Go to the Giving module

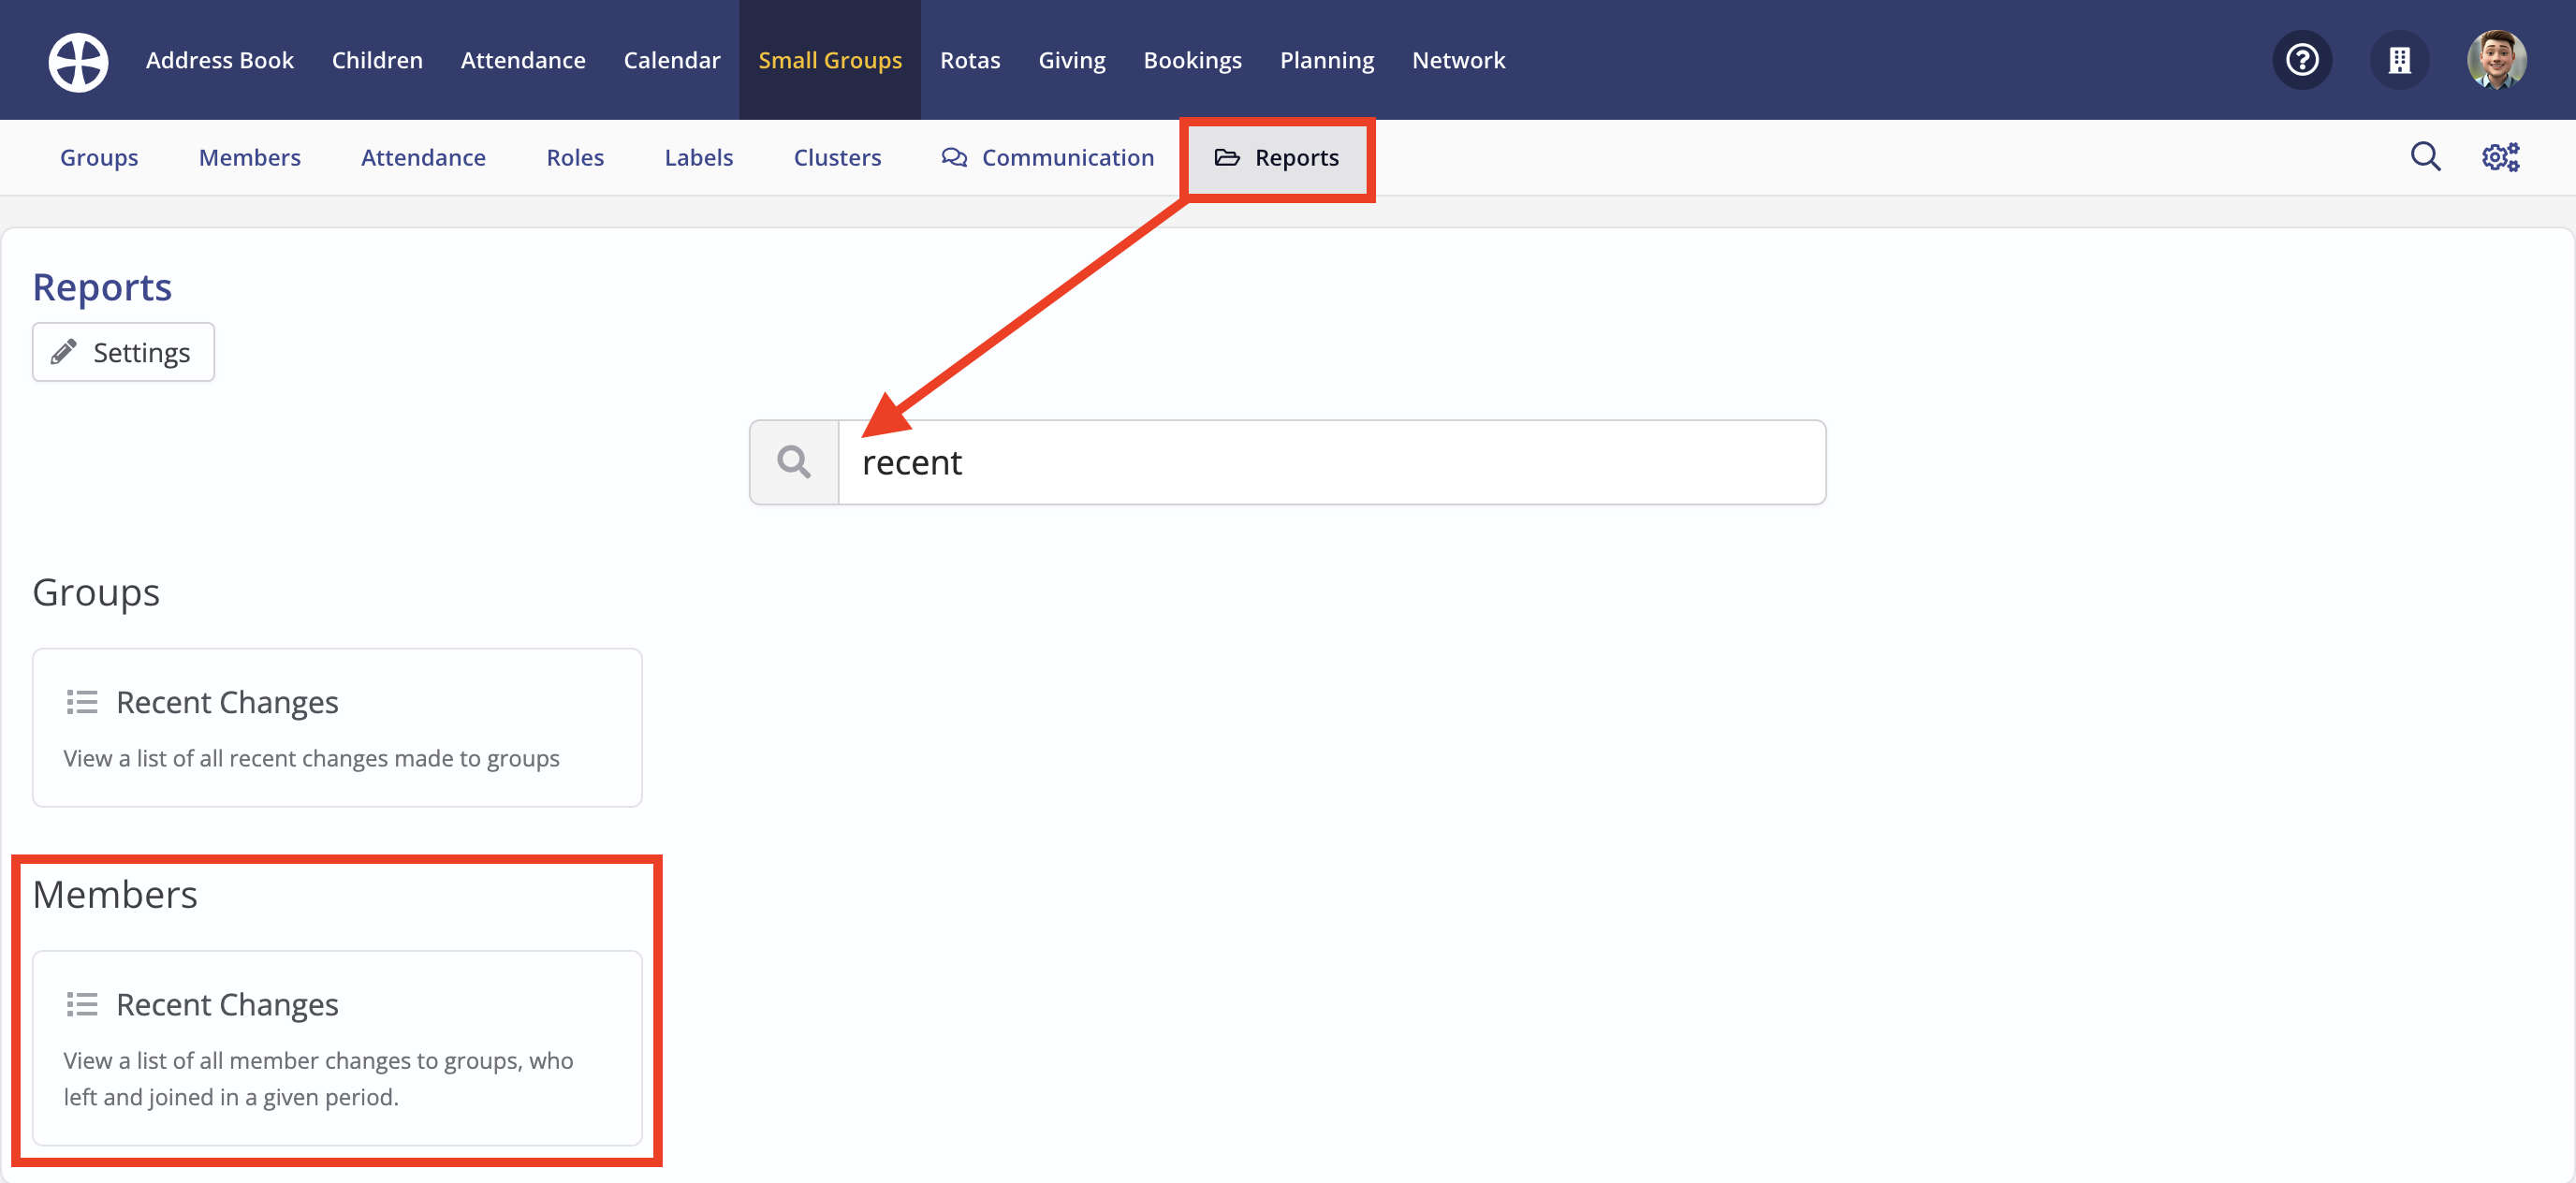pos(1072,60)
